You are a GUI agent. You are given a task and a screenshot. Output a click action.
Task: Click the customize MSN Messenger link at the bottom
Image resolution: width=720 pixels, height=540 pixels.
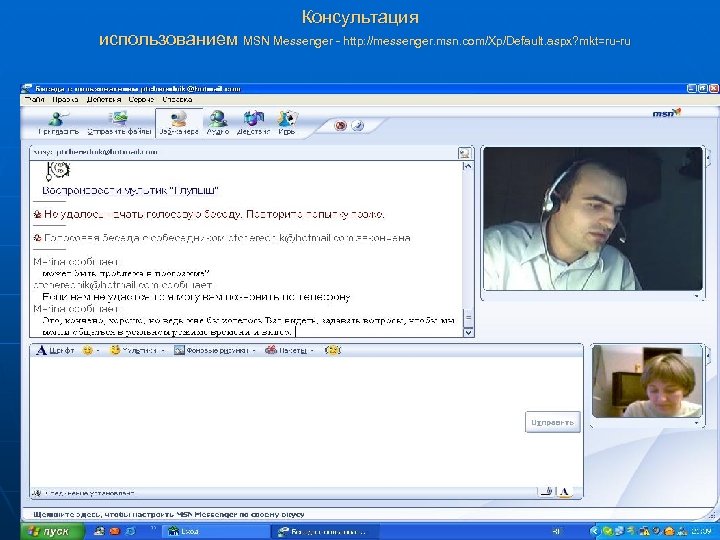click(x=169, y=514)
